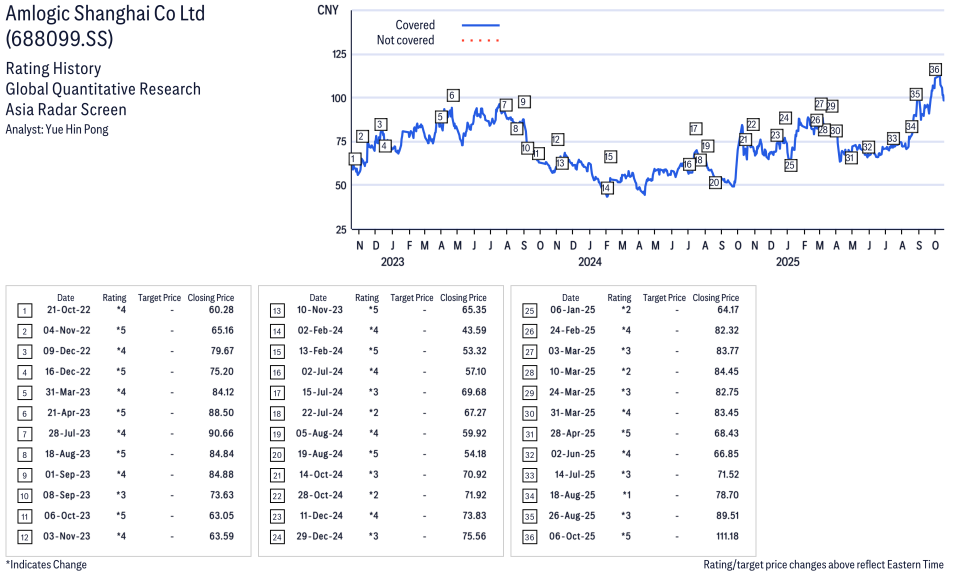
Task: Click the blue Covered legend line
Action: point(480,25)
